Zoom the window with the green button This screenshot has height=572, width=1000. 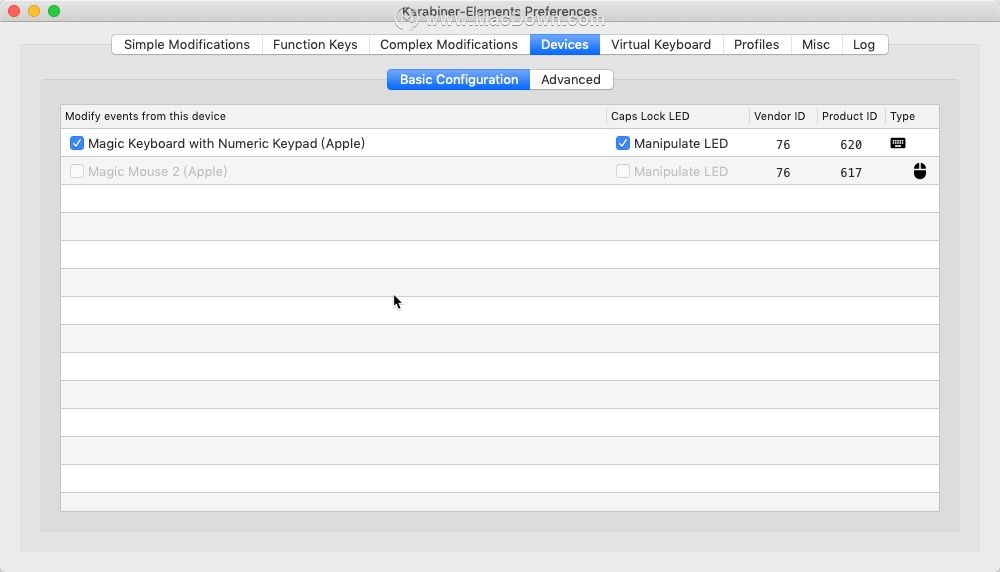(x=54, y=11)
